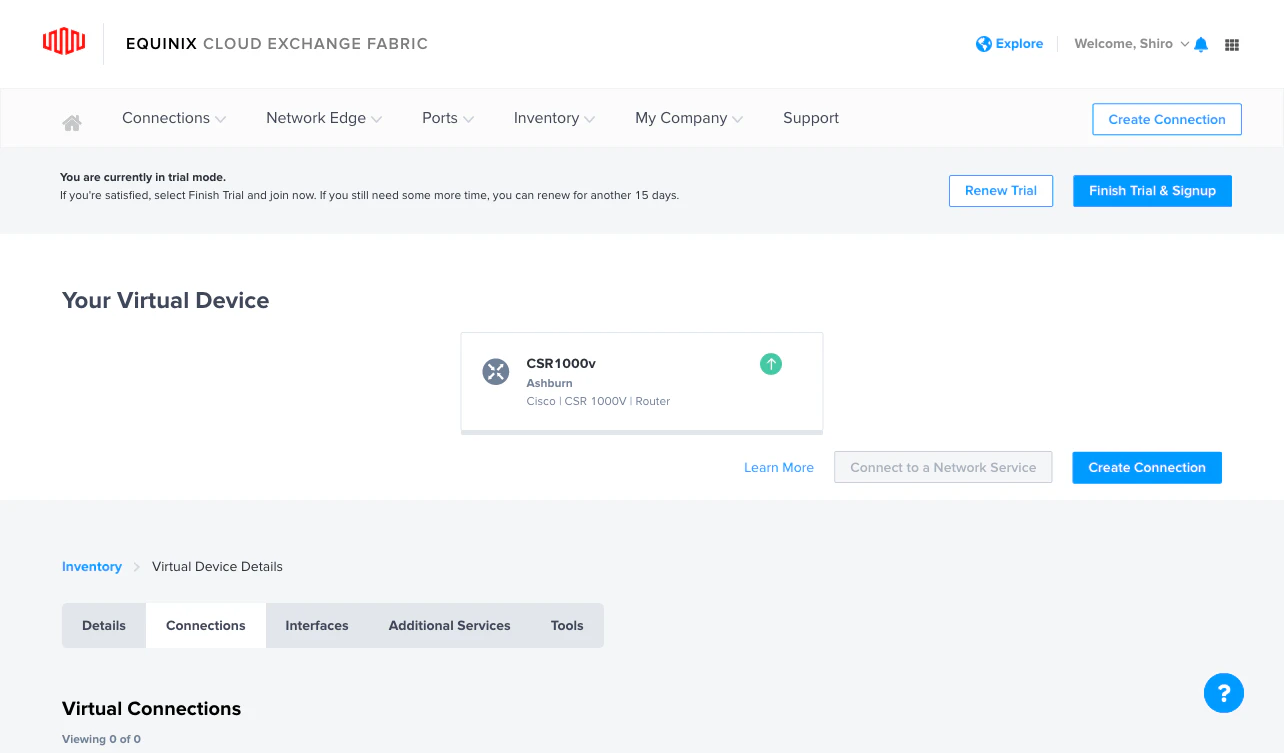Click the Renew Trial button
The image size is (1284, 753).
pyautogui.click(x=1001, y=190)
